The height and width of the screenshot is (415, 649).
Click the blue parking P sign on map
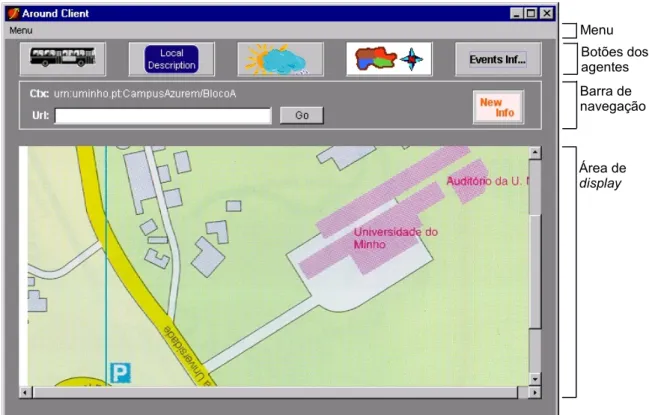pos(120,373)
